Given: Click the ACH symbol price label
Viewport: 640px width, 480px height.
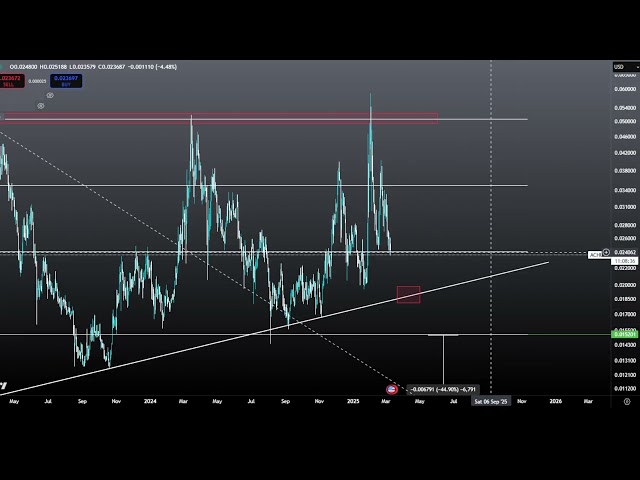Looking at the screenshot, I should pos(595,254).
